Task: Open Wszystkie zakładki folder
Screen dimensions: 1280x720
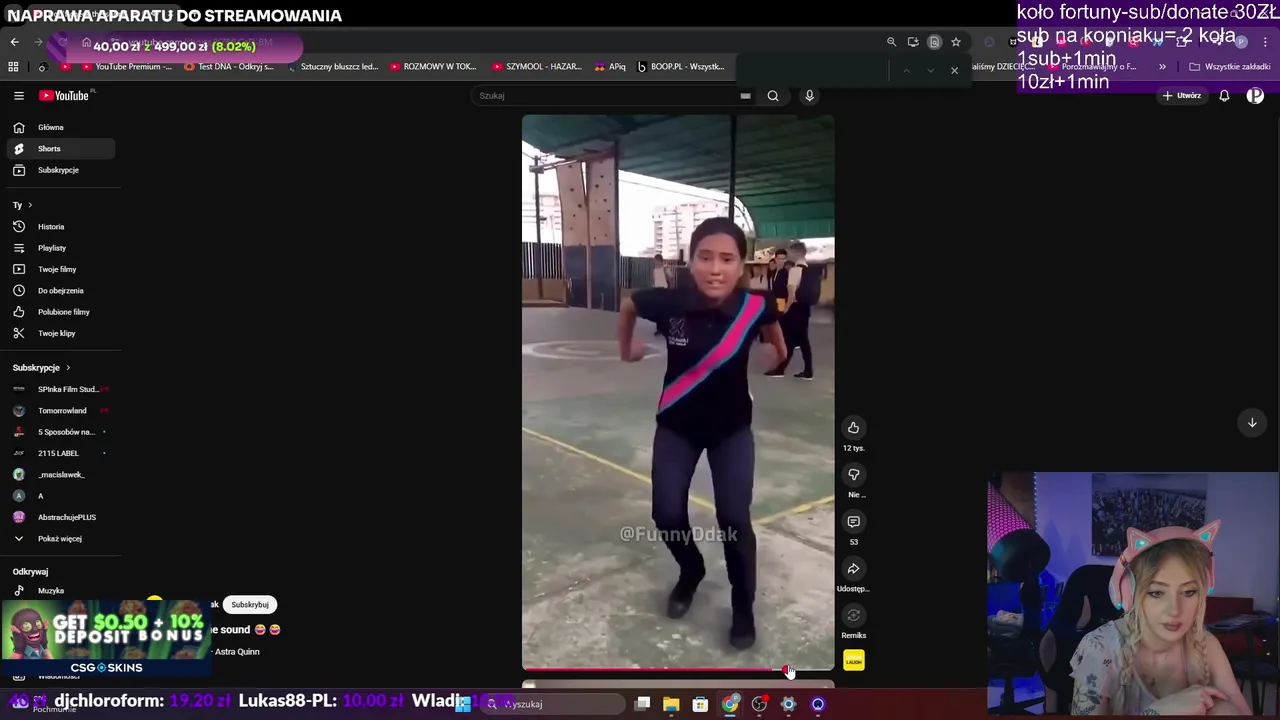Action: pos(1229,67)
